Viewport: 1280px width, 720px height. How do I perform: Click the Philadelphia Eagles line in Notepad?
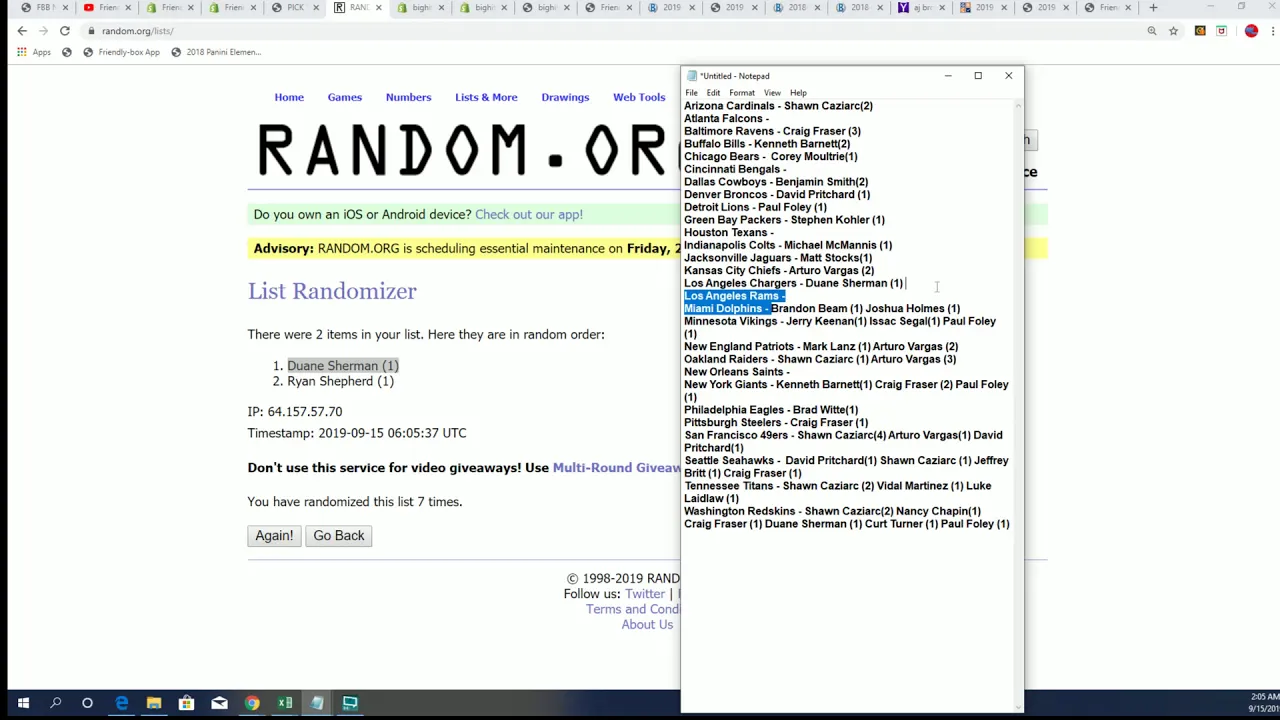coord(771,410)
